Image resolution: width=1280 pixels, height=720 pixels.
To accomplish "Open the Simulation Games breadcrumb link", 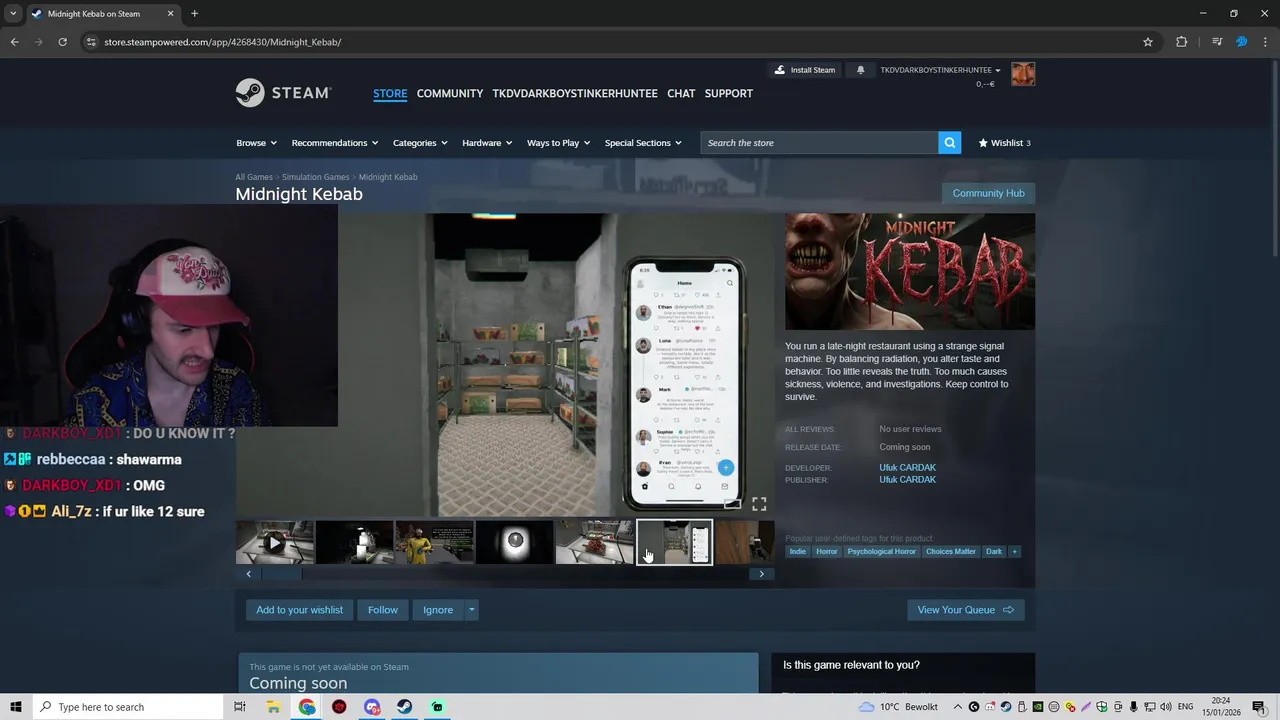I will click(x=315, y=177).
